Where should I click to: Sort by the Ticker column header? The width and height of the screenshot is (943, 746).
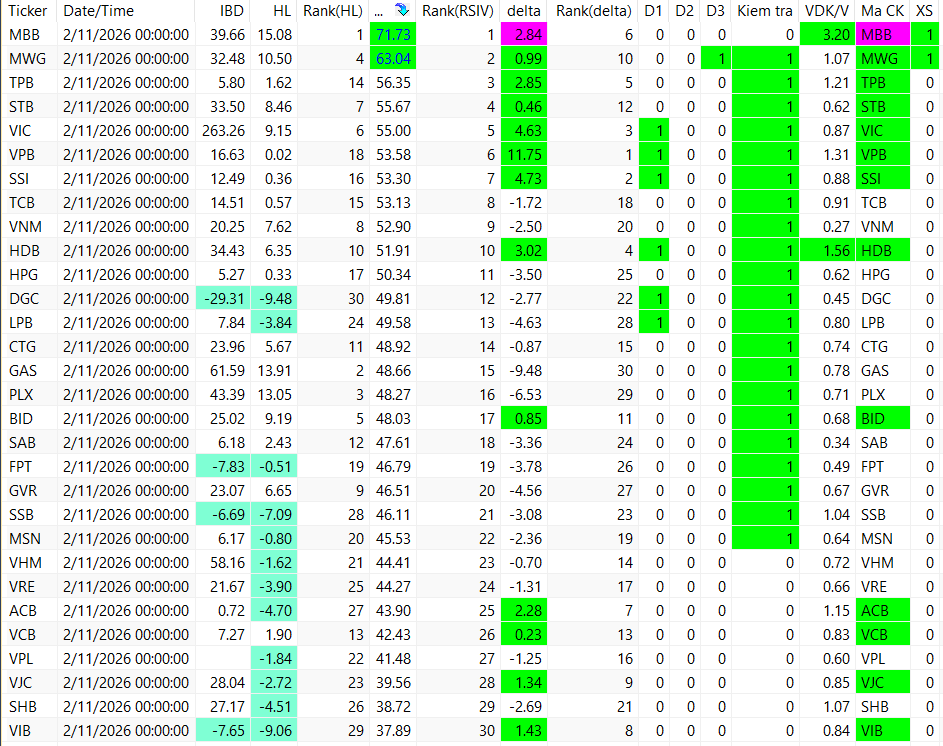point(28,11)
